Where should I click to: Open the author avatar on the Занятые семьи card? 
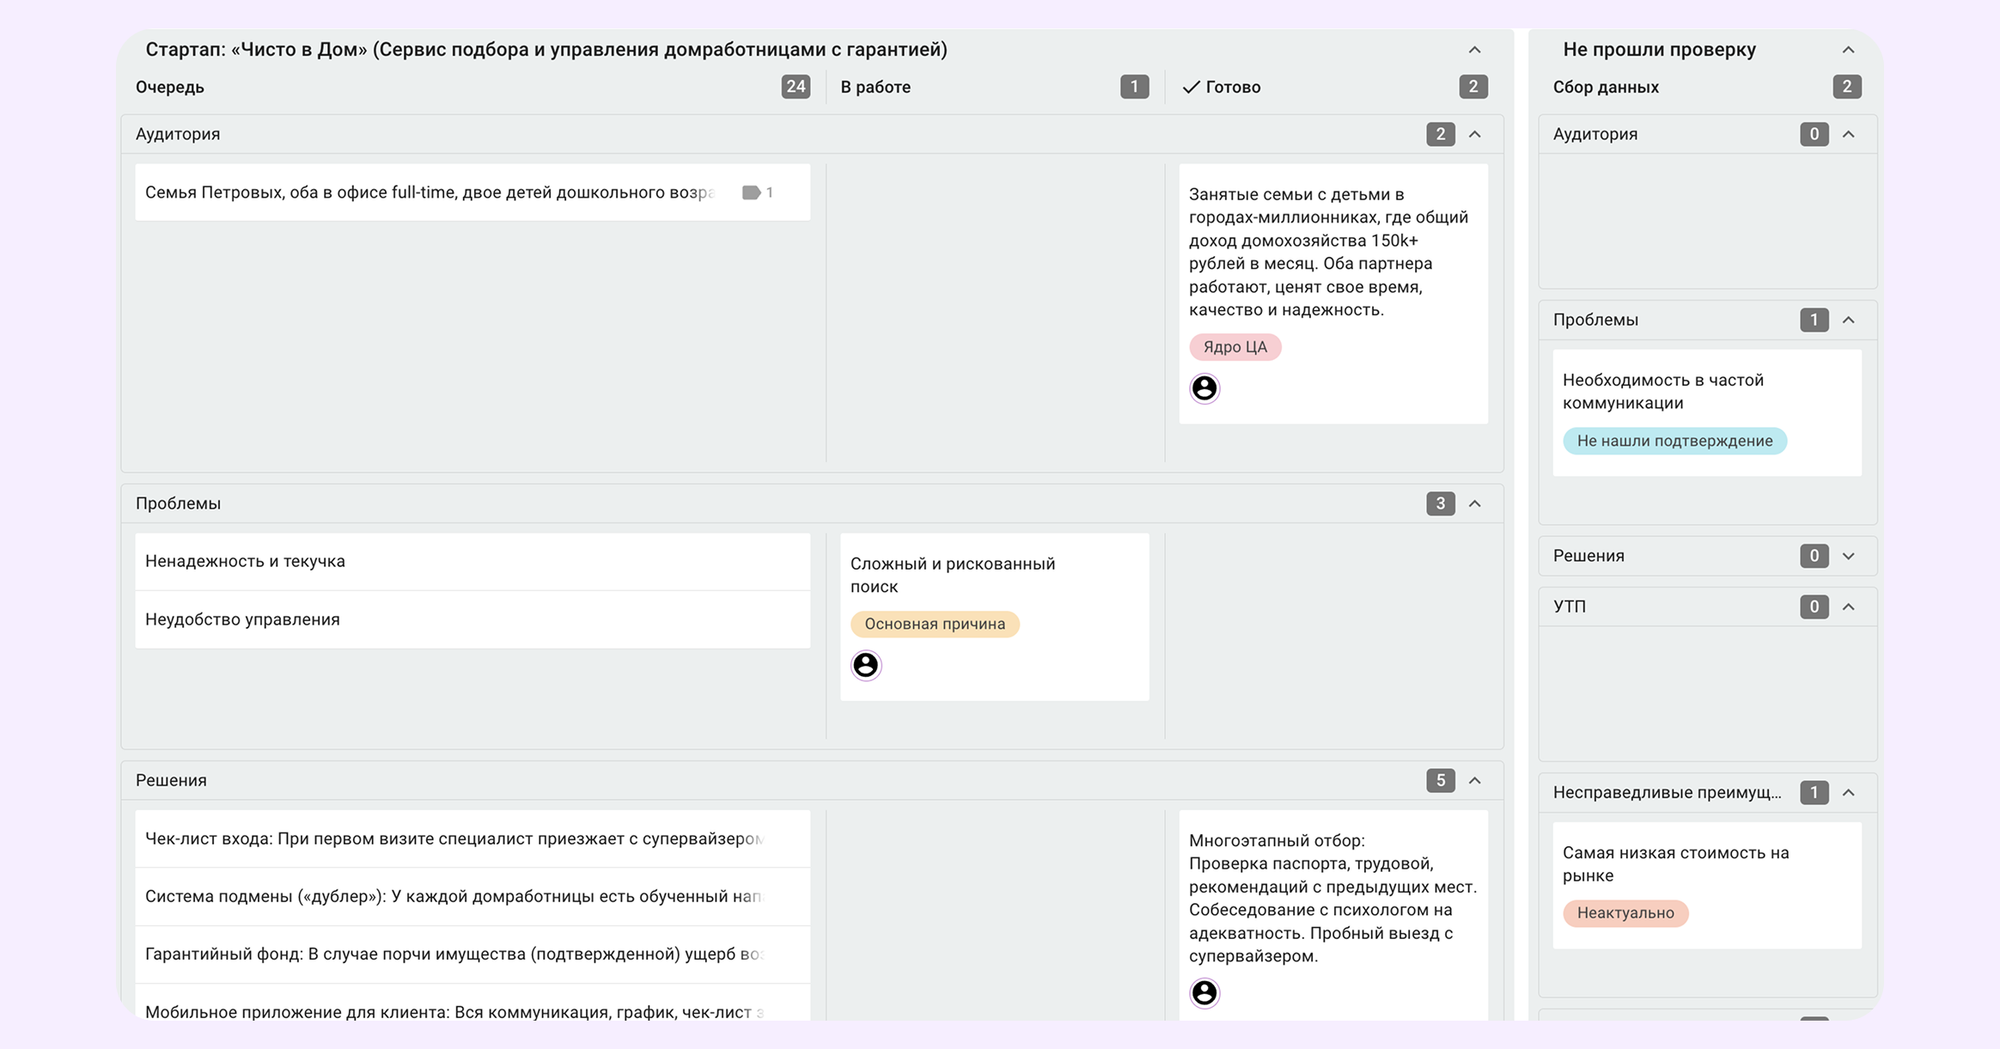(x=1205, y=388)
